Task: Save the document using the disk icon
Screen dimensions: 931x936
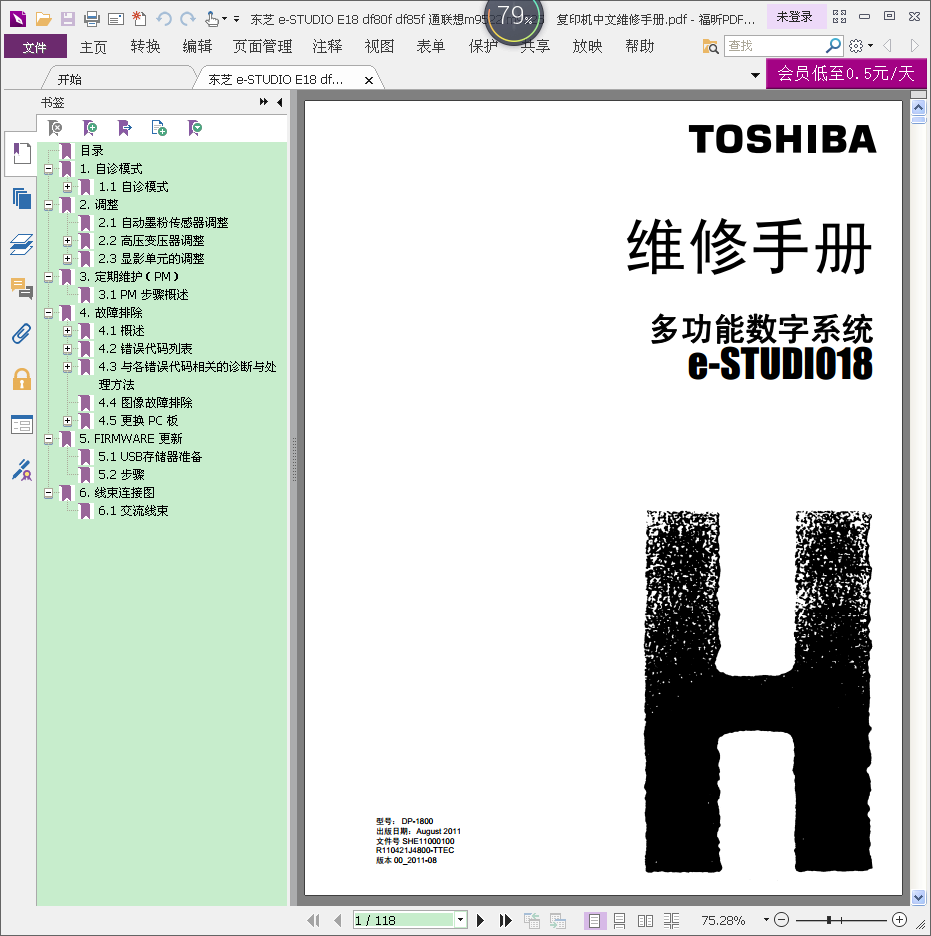Action: (67, 19)
